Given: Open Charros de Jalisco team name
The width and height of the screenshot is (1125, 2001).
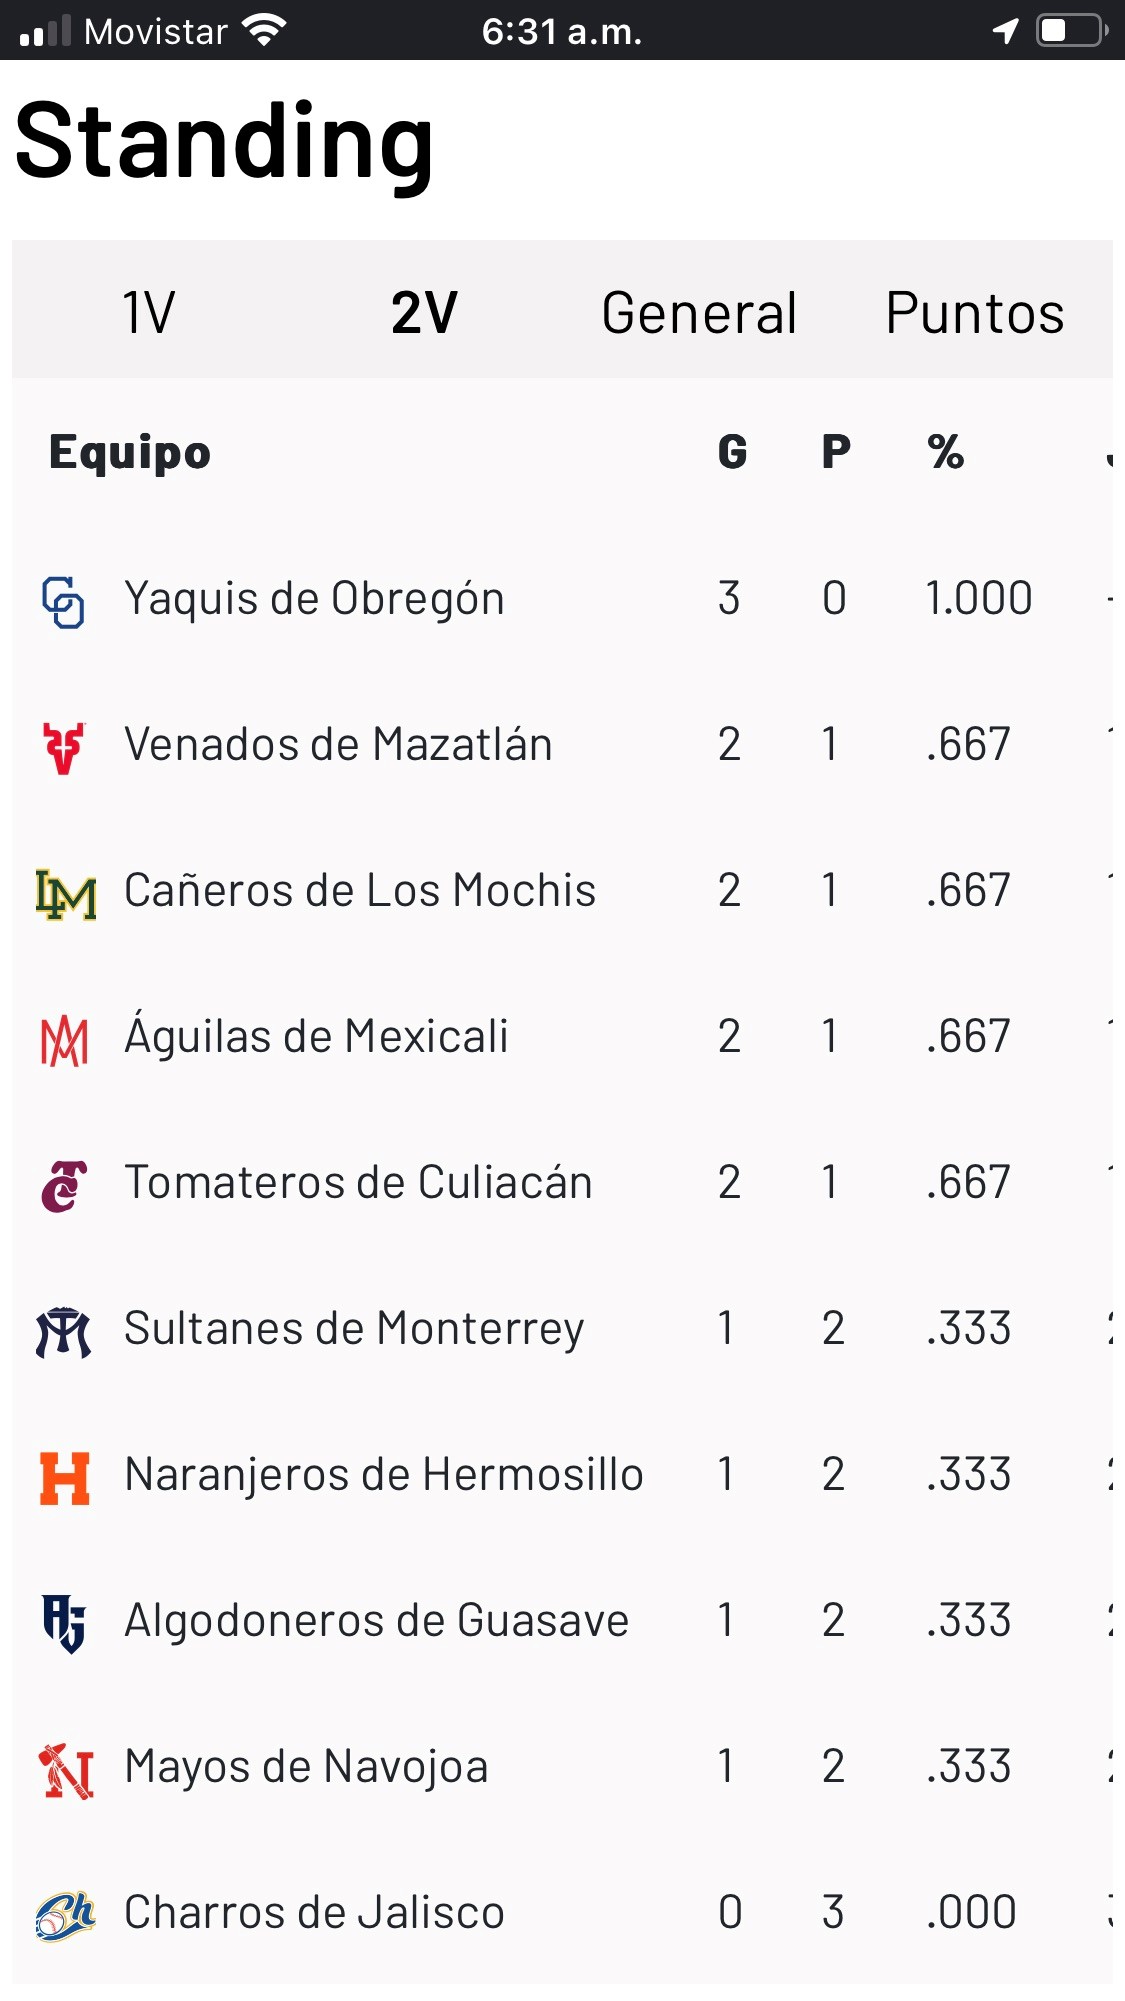Looking at the screenshot, I should [314, 1913].
